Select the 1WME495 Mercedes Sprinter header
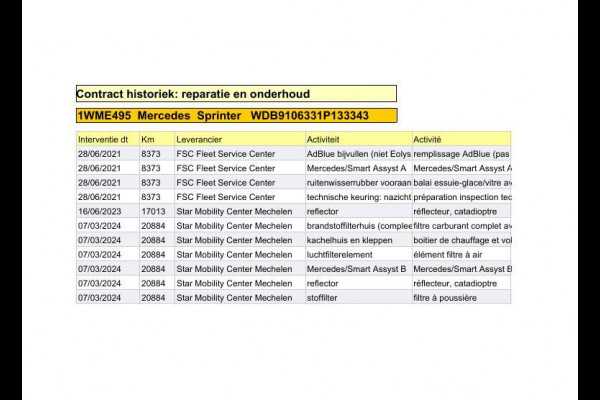 [x=235, y=116]
